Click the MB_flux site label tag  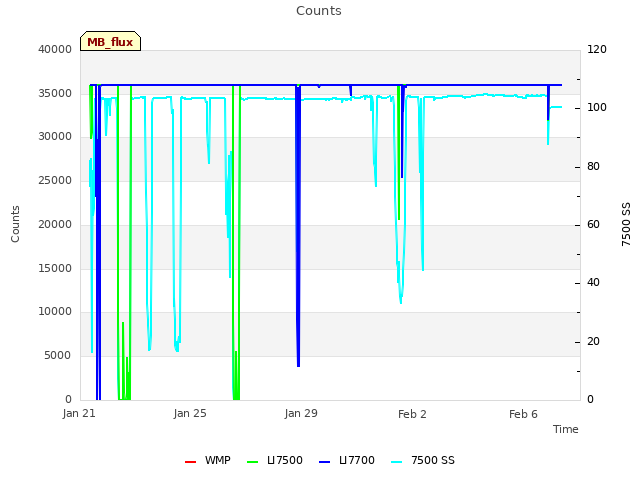click(x=110, y=41)
